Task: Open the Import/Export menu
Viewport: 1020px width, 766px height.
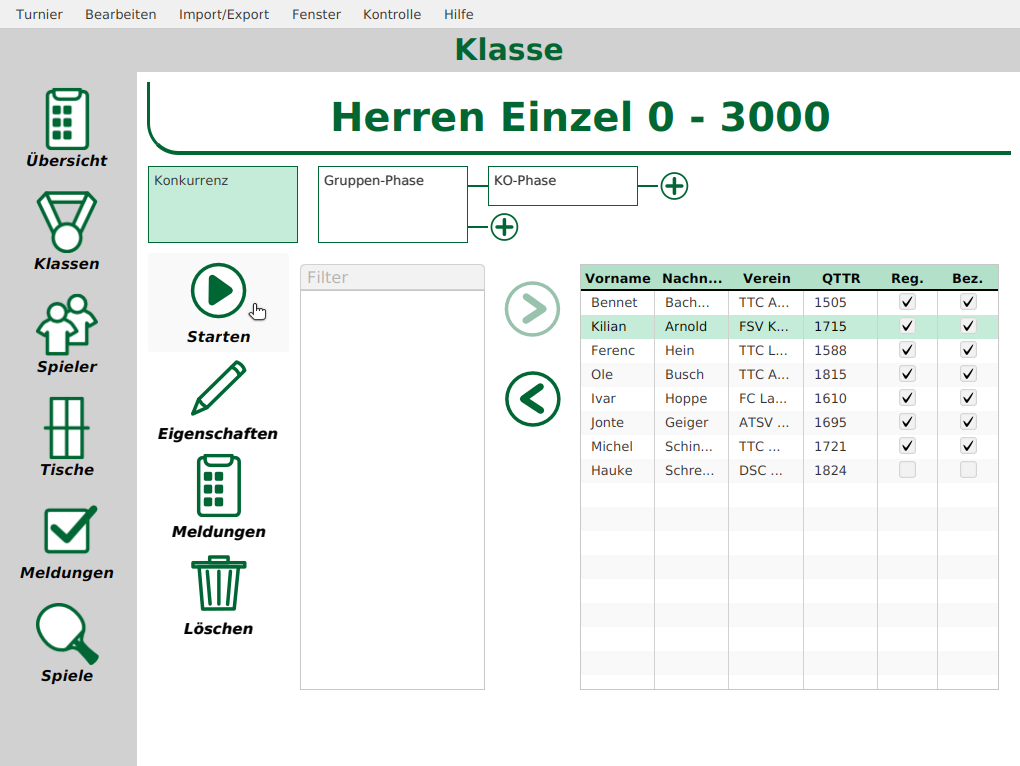Action: [x=224, y=14]
